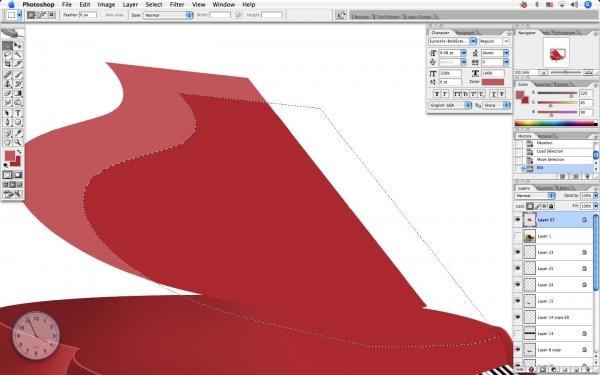Select the Load Selection history state
This screenshot has width=600, height=375.
tap(555, 151)
